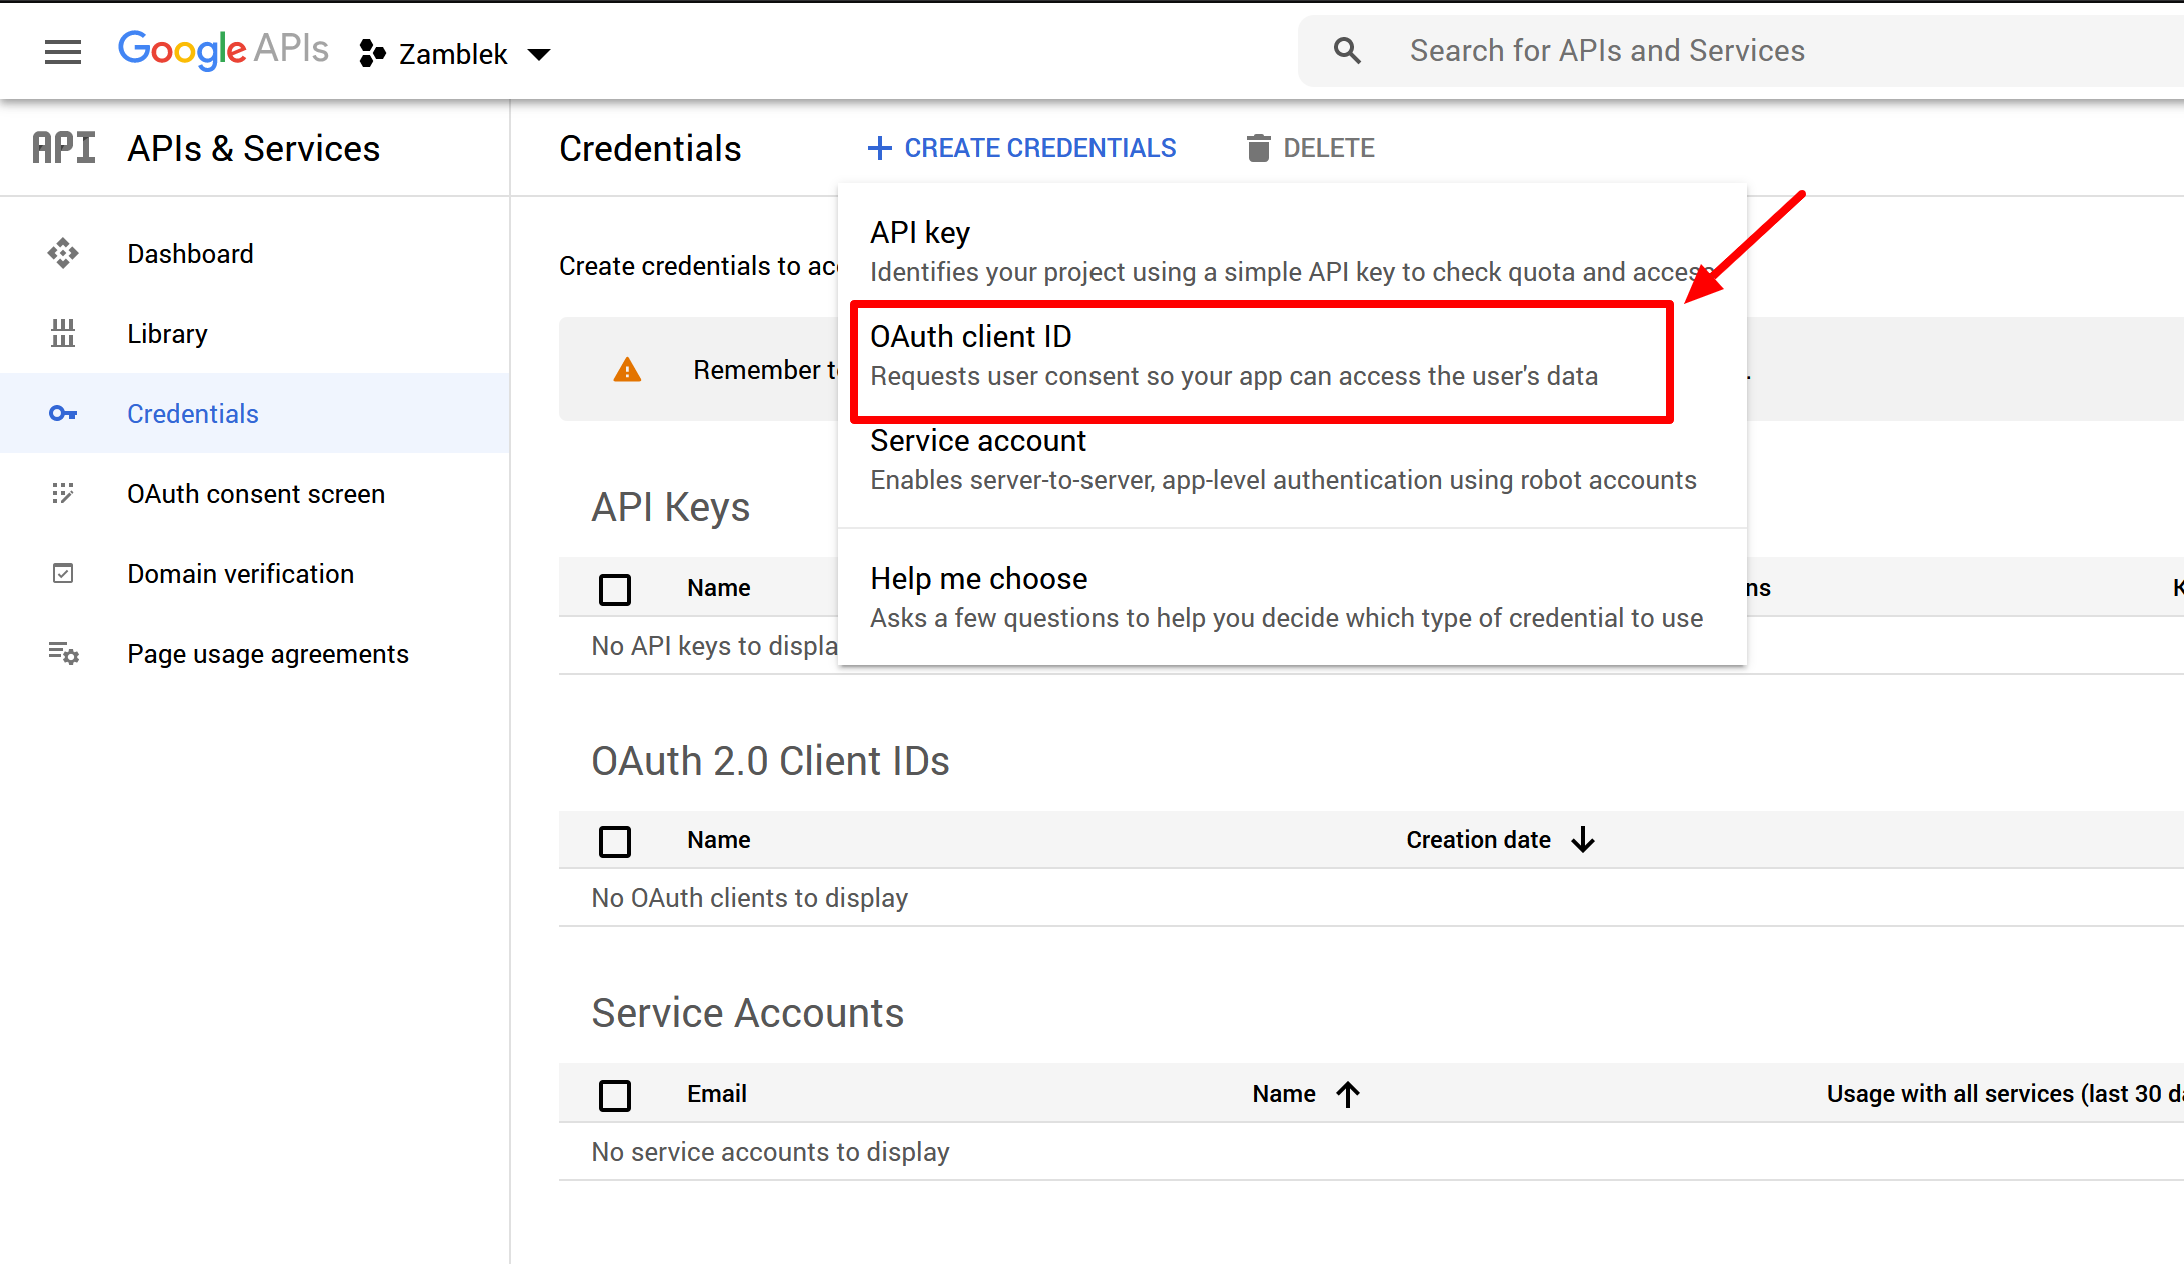Viewport: 2184px width, 1264px height.
Task: Sort by Creation date descending arrow
Action: click(x=1583, y=840)
